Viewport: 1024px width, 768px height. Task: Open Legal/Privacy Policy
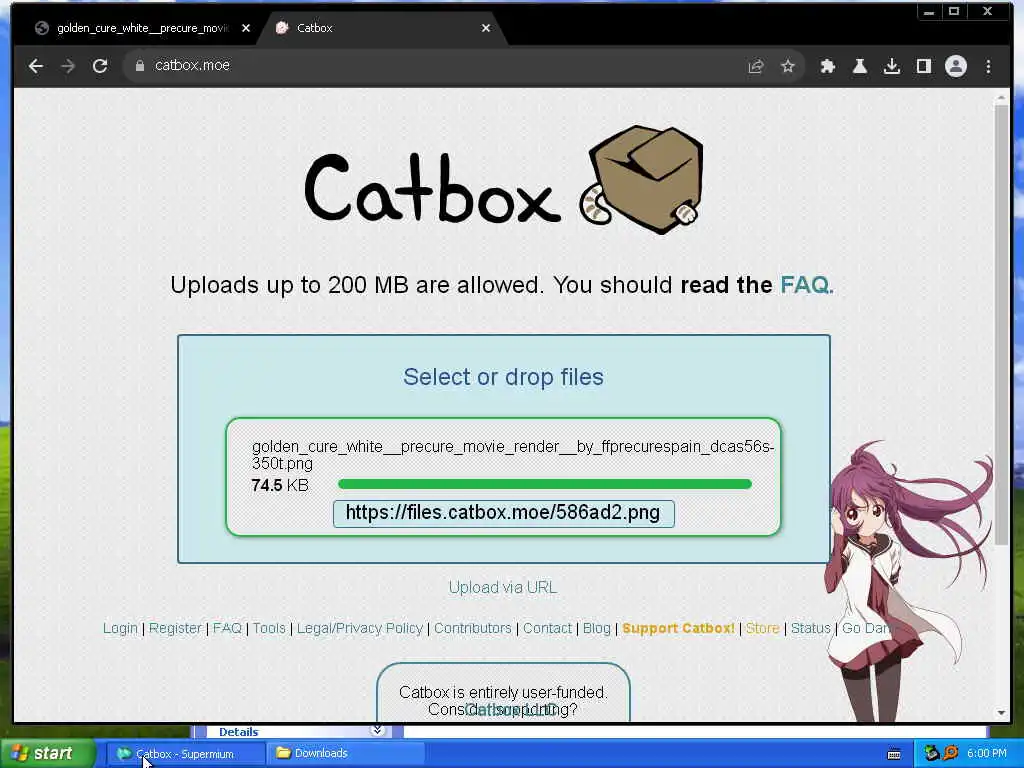(x=360, y=628)
